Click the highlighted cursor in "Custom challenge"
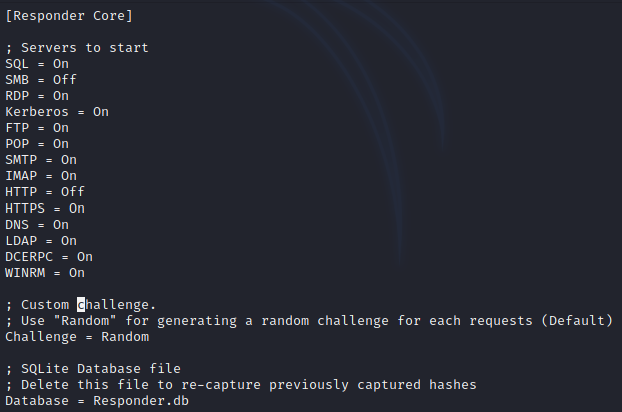 pyautogui.click(x=82, y=304)
